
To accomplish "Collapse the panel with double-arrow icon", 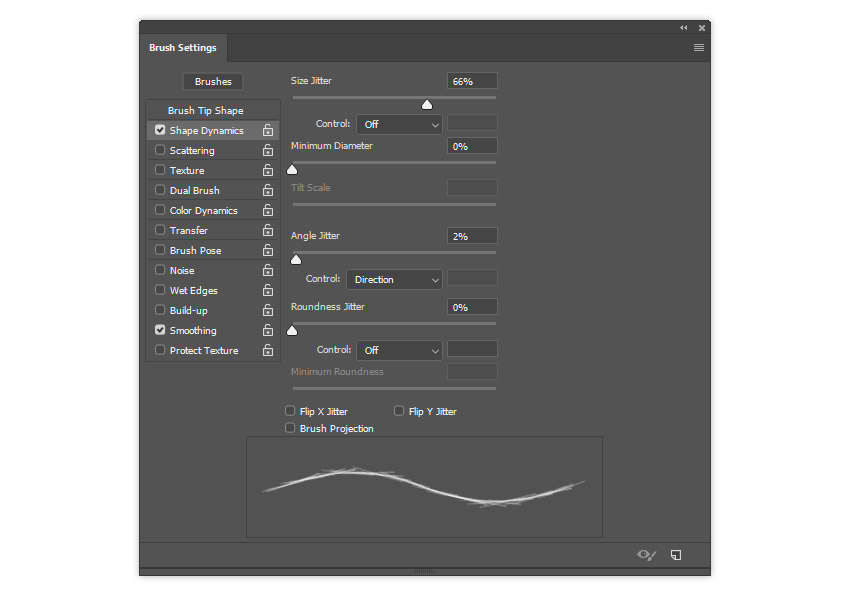I will pyautogui.click(x=684, y=28).
